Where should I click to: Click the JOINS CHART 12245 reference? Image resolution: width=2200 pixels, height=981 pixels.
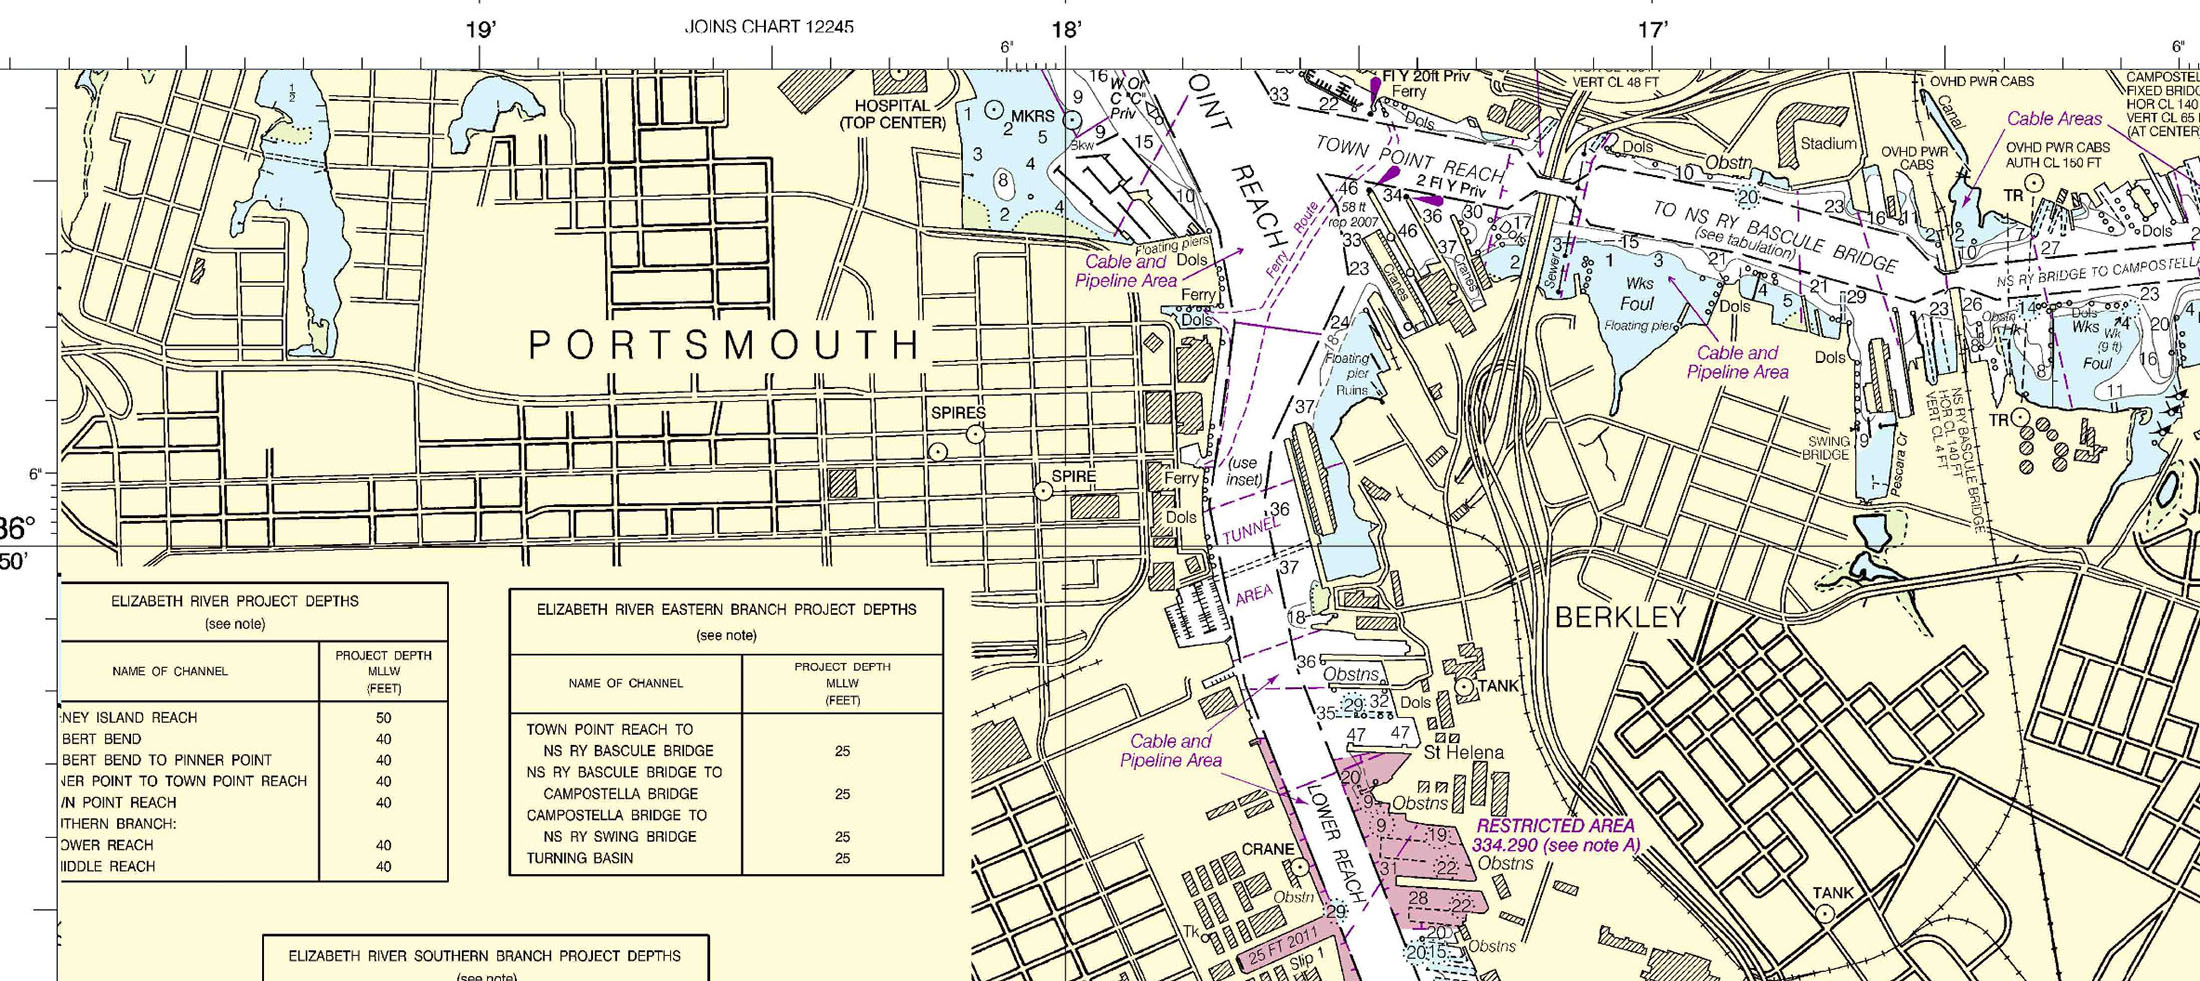pos(768,27)
